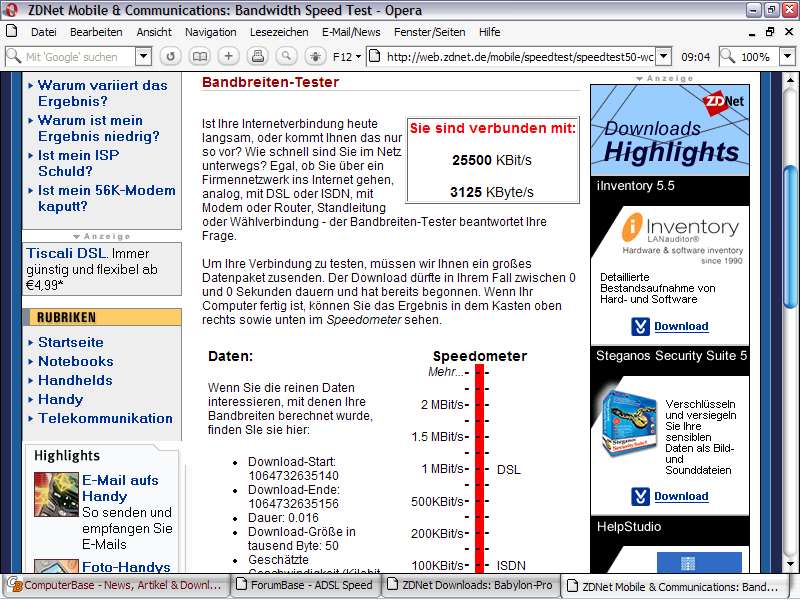The height and width of the screenshot is (600, 800).
Task: Click the scrollbar down arrow
Action: [x=790, y=564]
